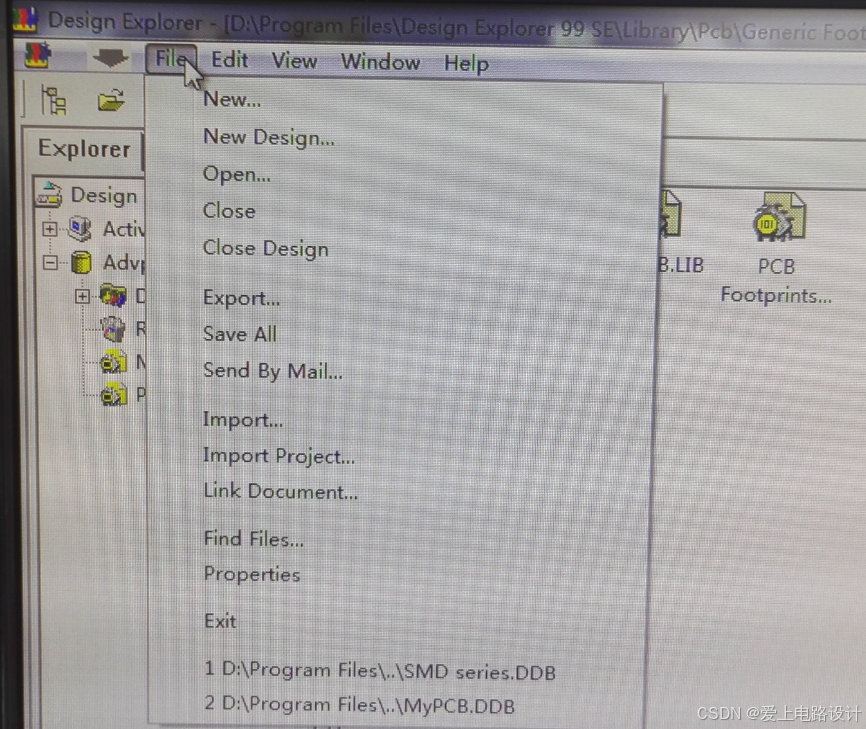The height and width of the screenshot is (729, 866).
Task: Select Export... menu entry
Action: 241,298
